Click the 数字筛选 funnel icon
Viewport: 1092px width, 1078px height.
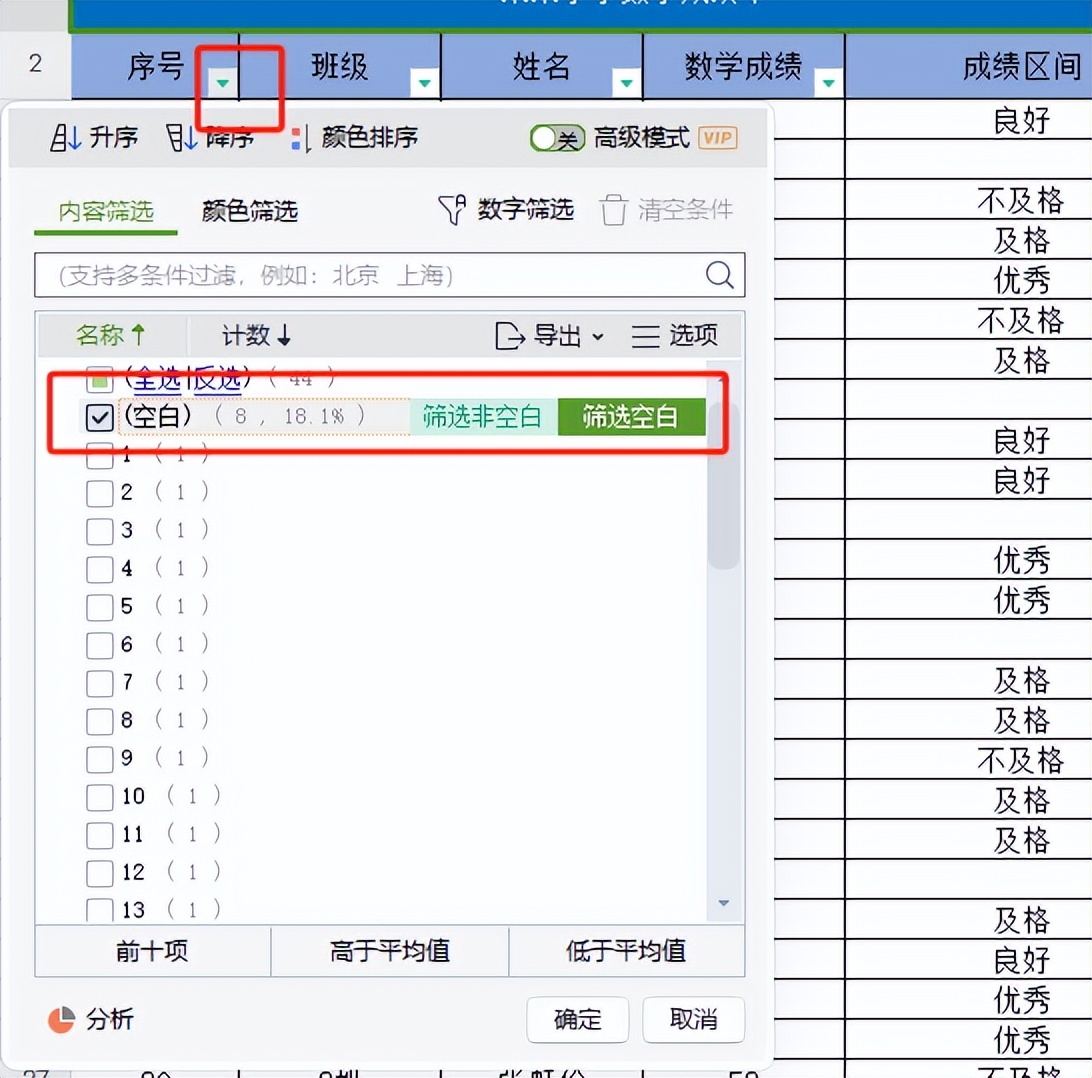(452, 210)
